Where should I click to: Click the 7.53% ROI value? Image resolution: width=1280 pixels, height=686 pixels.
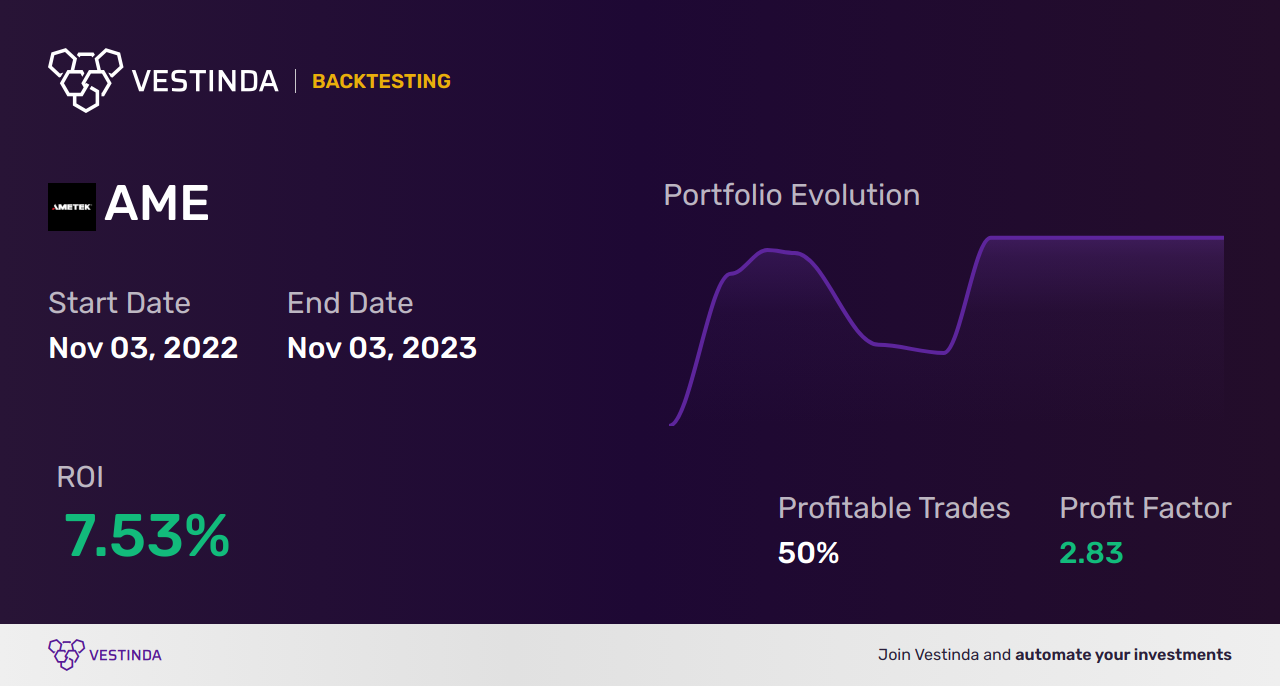point(147,536)
